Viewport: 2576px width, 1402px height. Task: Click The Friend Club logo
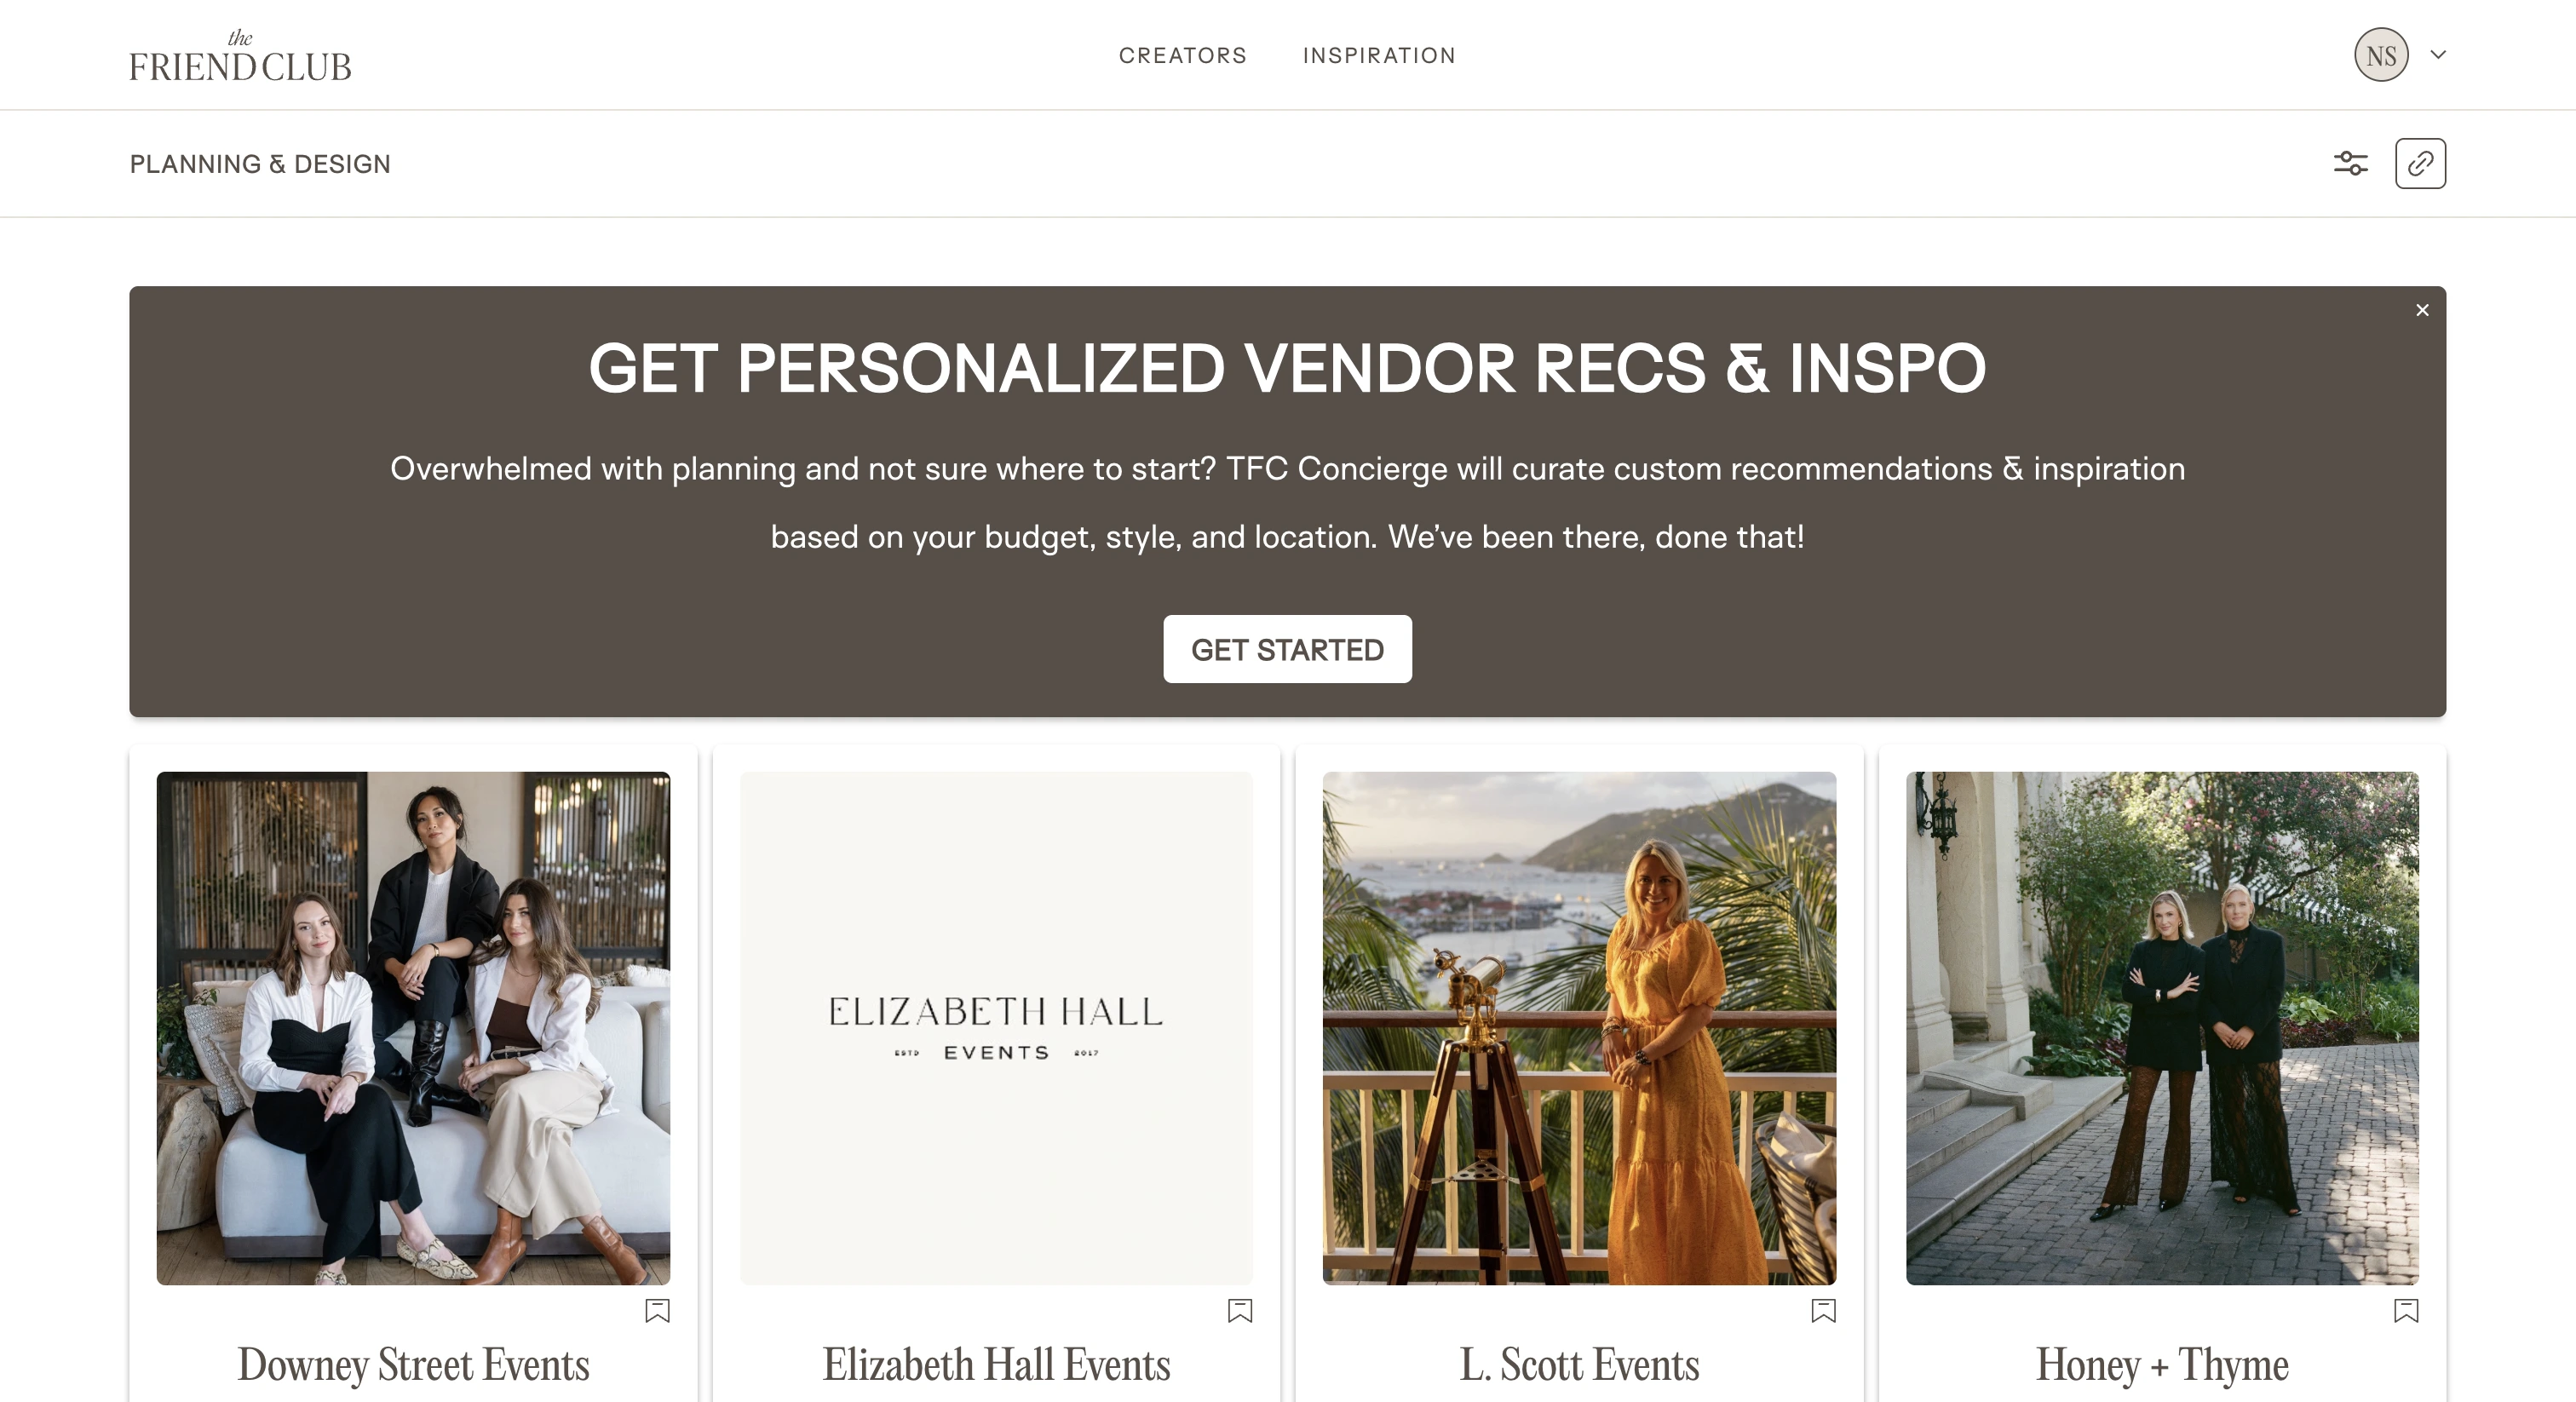coord(240,56)
